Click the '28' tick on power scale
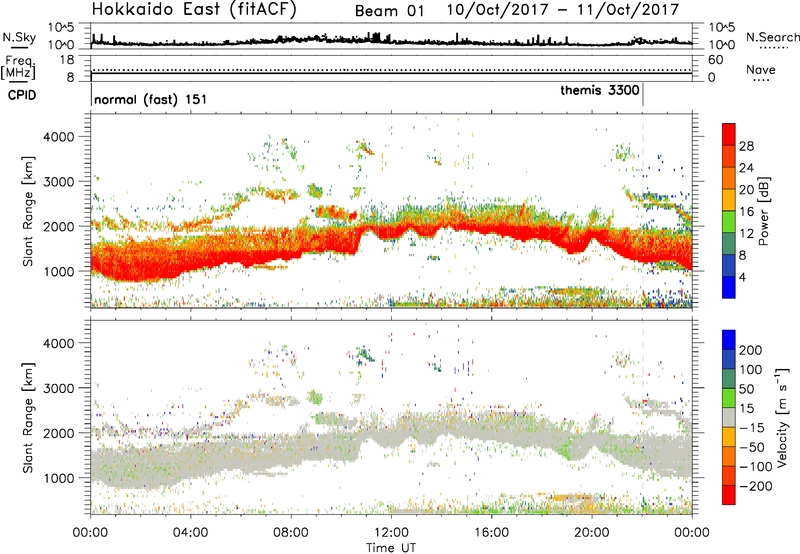800x554 pixels. (746, 146)
